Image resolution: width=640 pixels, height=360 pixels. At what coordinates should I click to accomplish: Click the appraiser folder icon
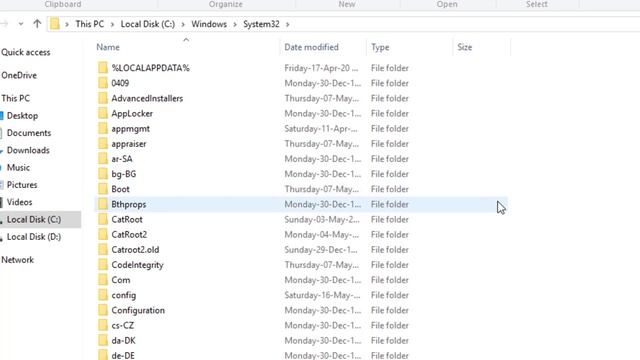[x=103, y=143]
